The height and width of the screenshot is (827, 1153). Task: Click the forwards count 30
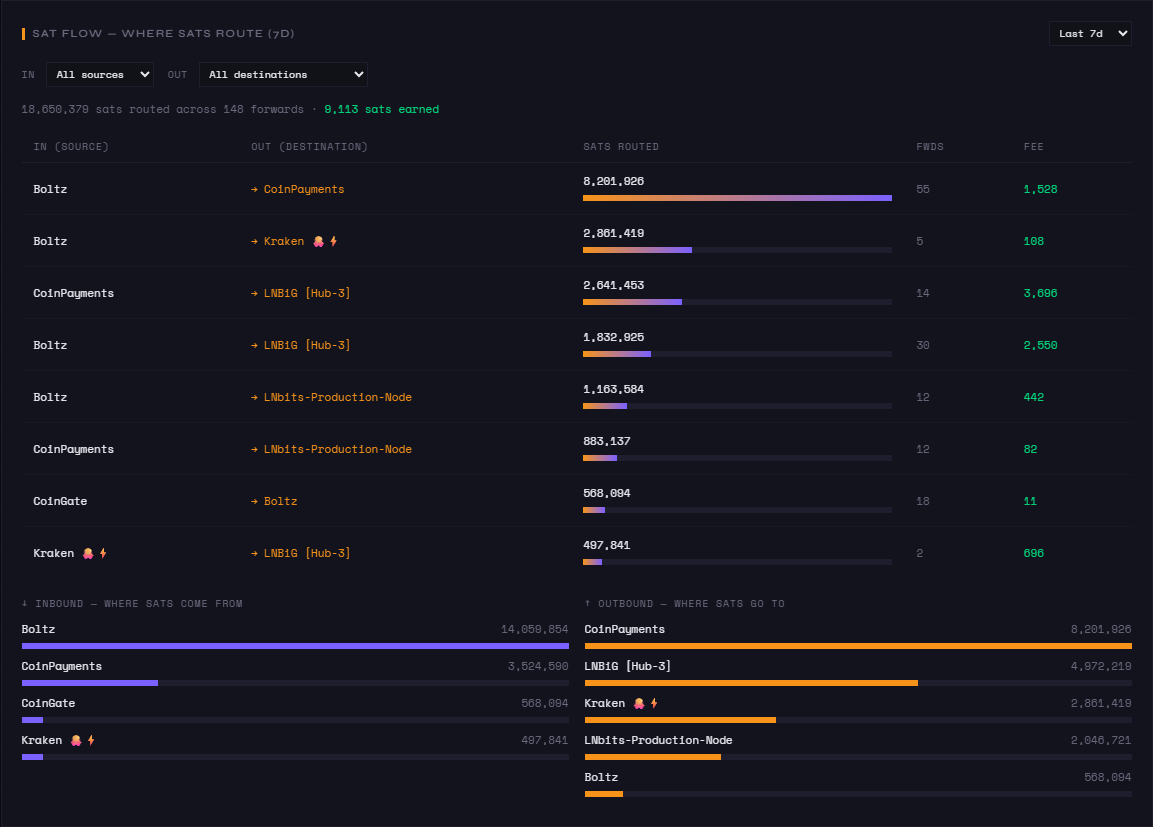923,346
